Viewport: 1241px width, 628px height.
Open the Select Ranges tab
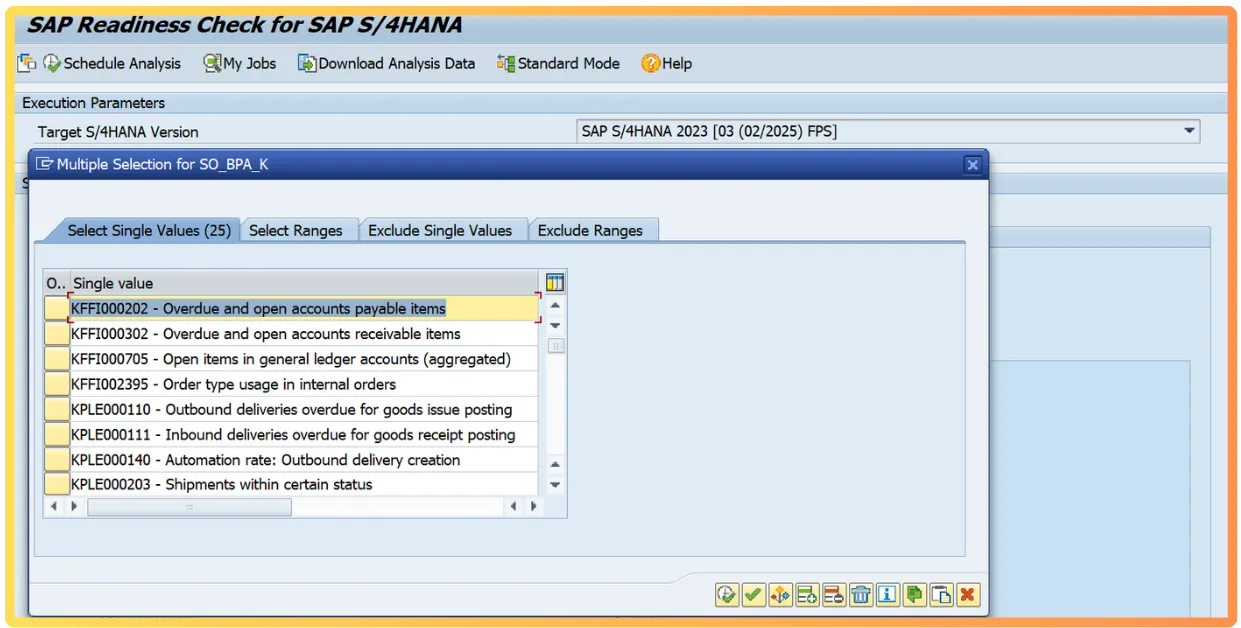pyautogui.click(x=298, y=229)
